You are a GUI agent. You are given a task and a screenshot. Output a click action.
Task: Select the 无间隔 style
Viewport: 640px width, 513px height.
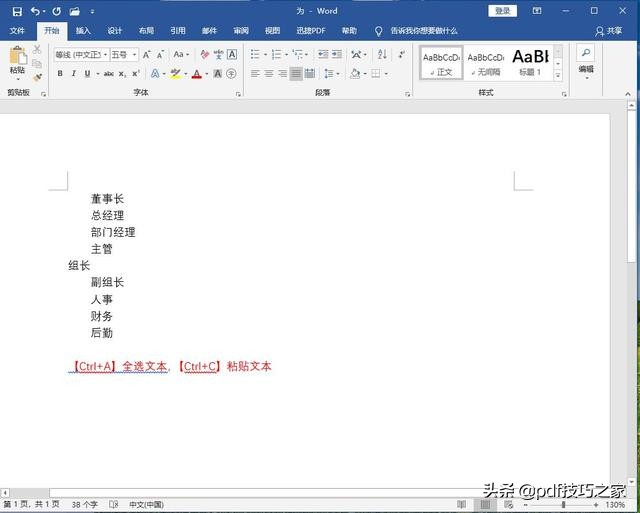tap(485, 63)
